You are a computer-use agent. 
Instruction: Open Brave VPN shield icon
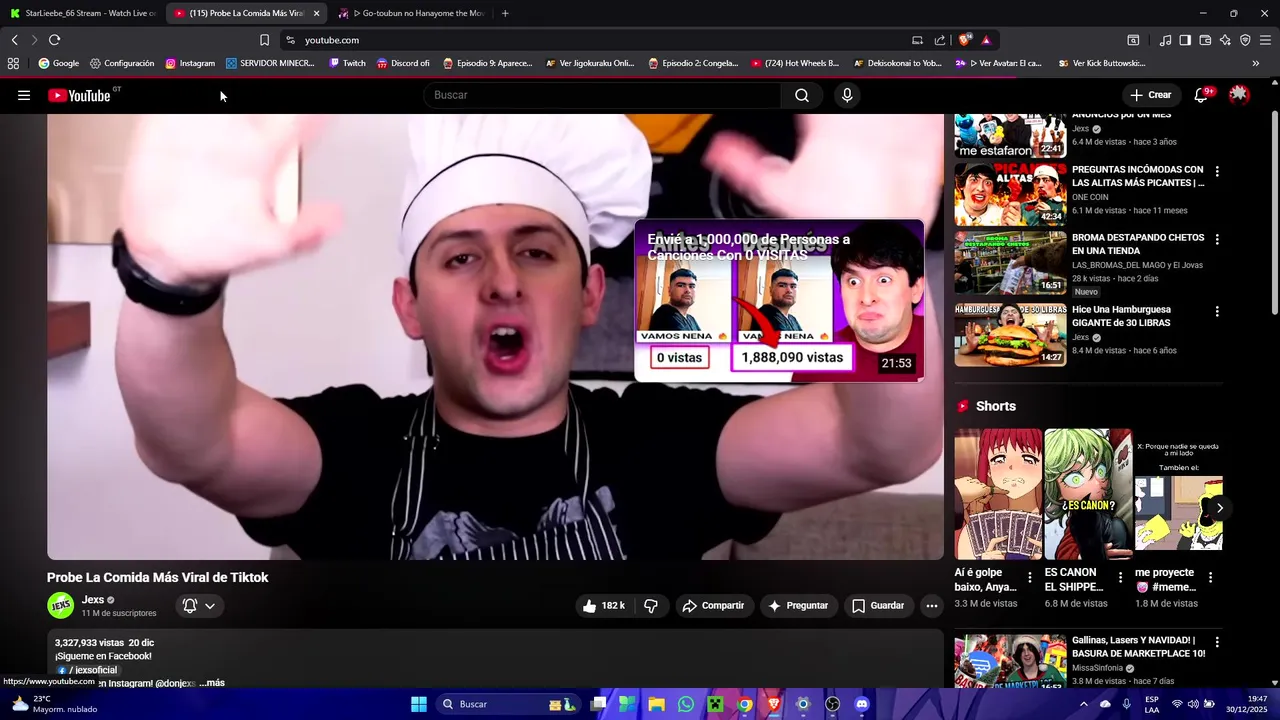pyautogui.click(x=1245, y=40)
